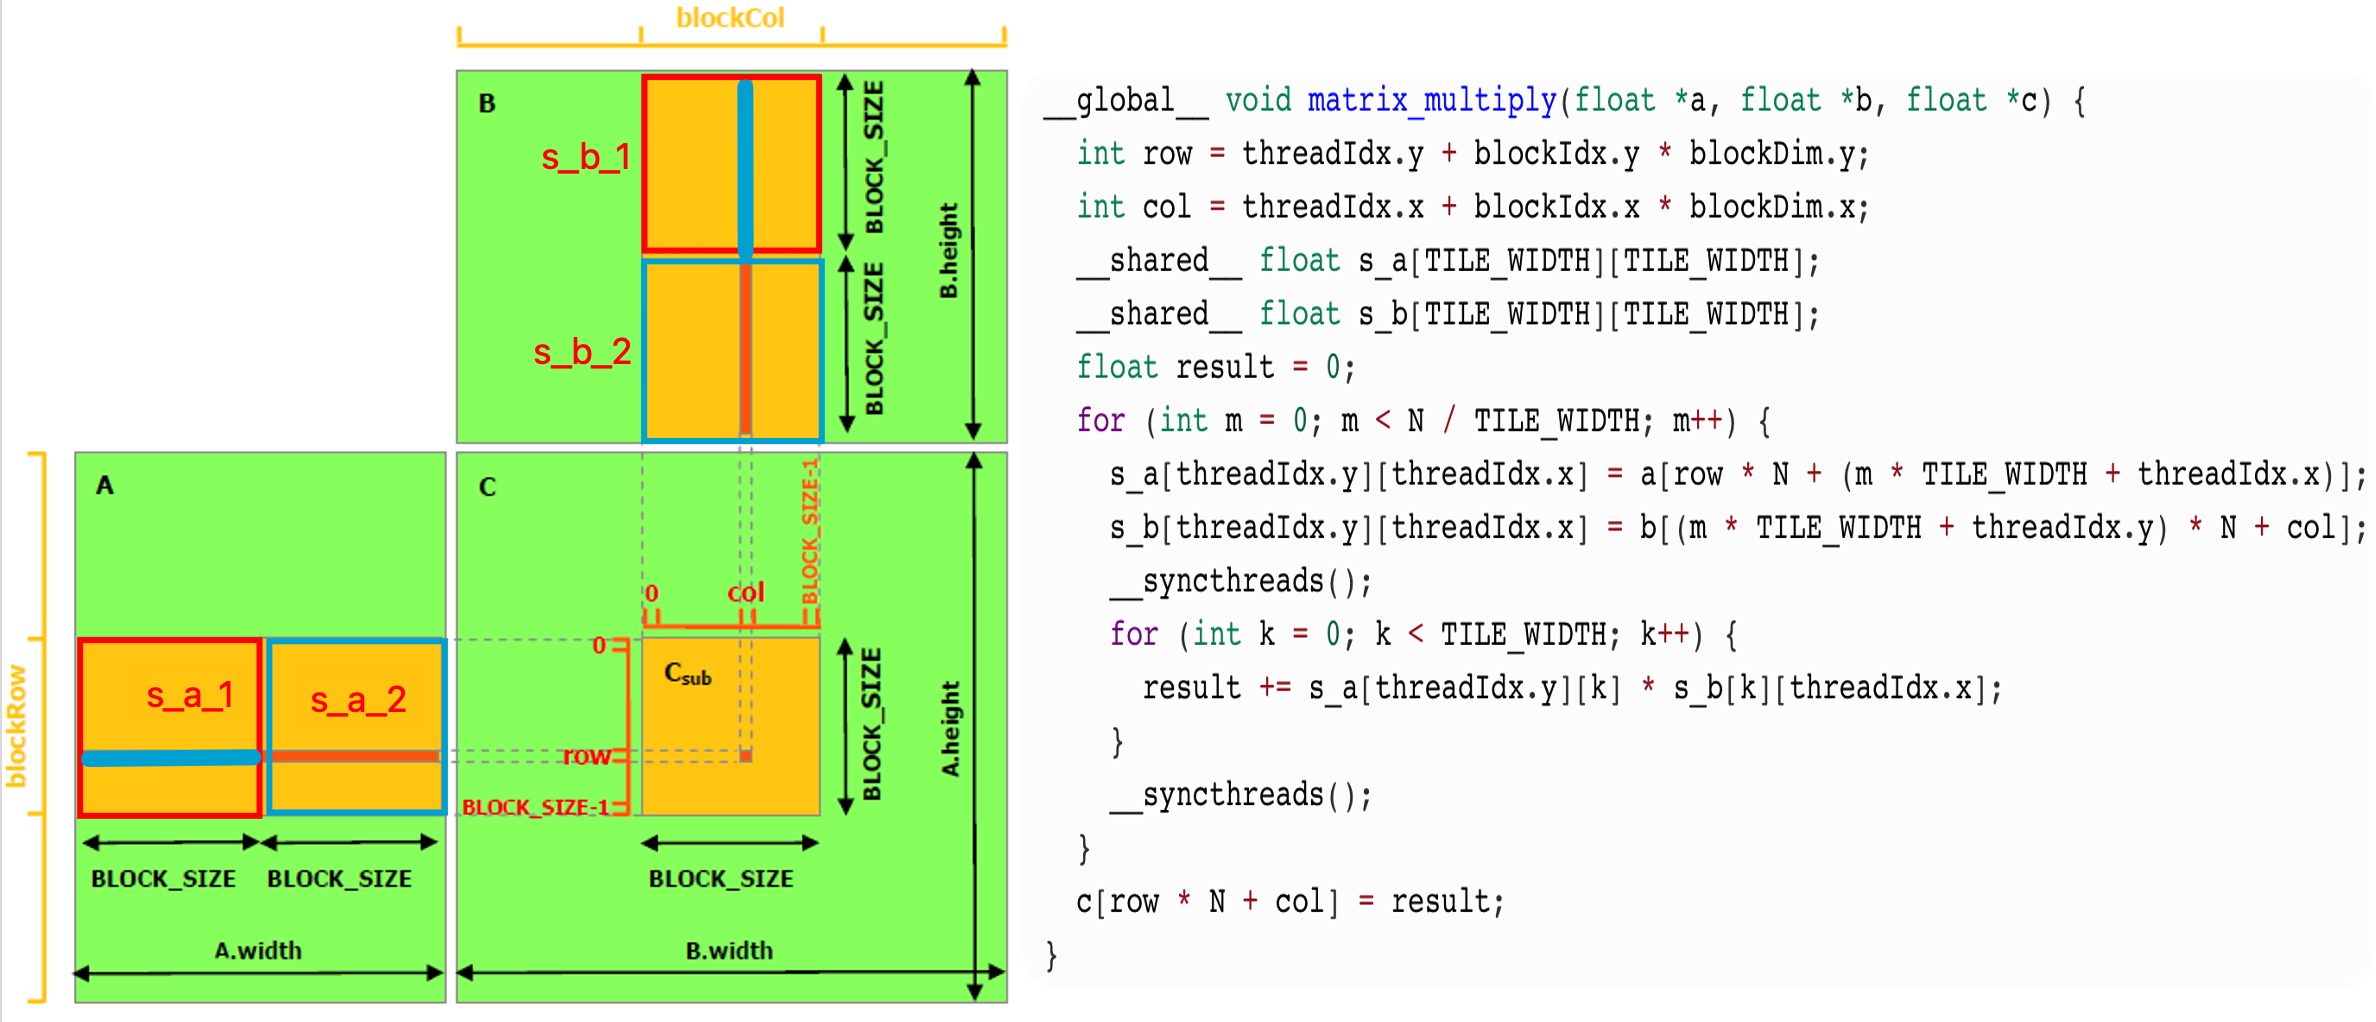Click the 'B.height' vertical label
Viewport: 2376px width, 1022px height.
click(948, 251)
